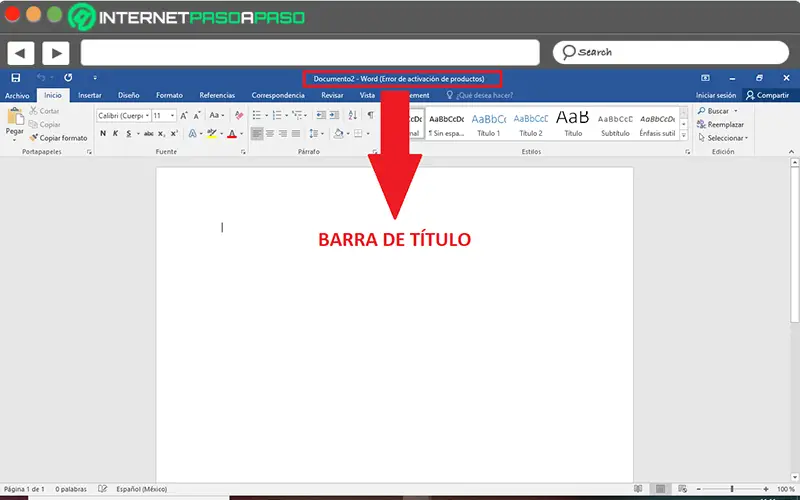Click the align right icon
The height and width of the screenshot is (500, 800).
coord(283,134)
